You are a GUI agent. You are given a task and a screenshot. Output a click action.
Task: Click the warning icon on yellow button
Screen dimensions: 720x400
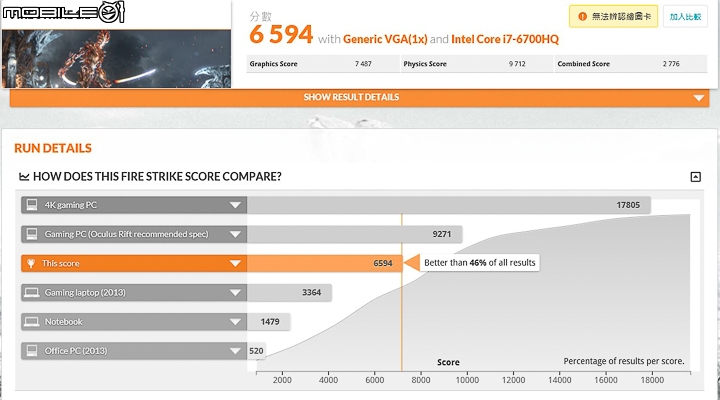[582, 17]
